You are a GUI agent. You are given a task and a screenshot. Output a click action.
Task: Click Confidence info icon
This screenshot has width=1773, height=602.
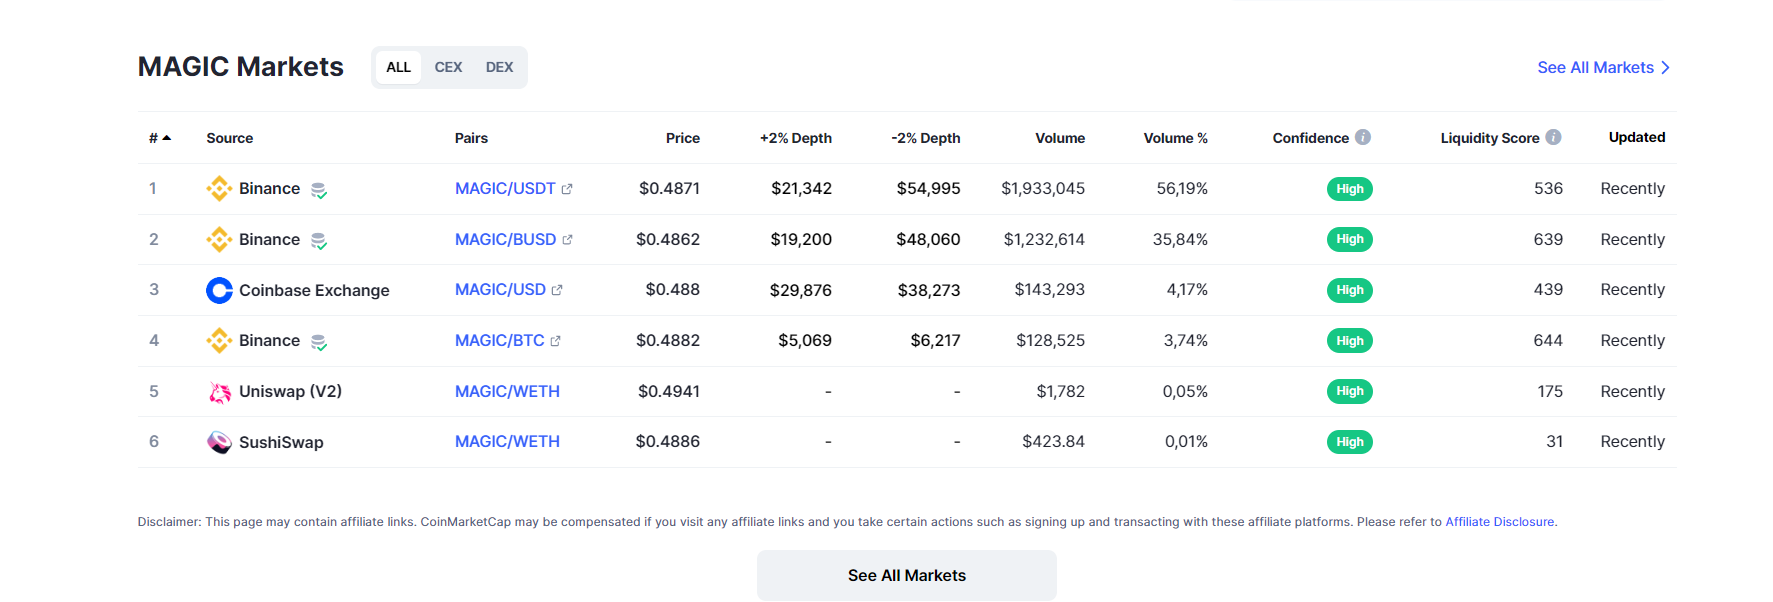1363,137
